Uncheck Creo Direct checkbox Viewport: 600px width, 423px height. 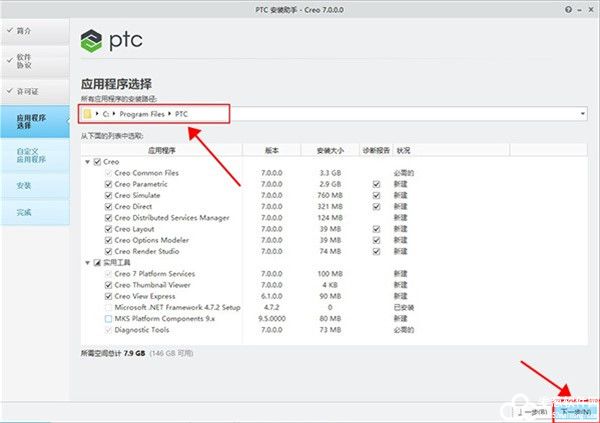click(x=108, y=207)
